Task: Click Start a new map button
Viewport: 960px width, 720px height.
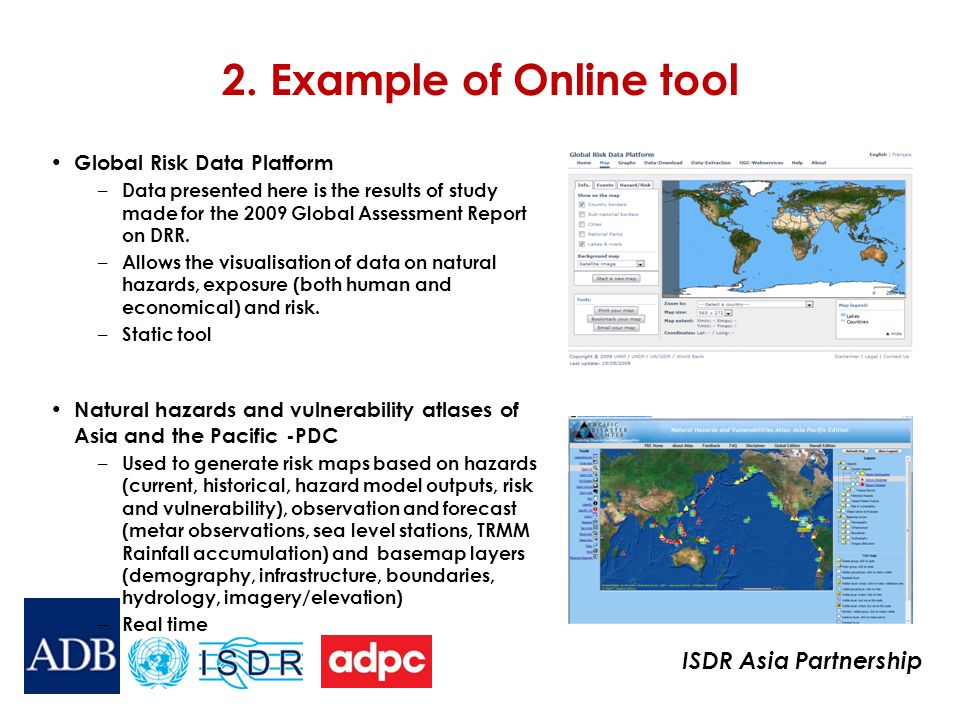Action: point(616,279)
